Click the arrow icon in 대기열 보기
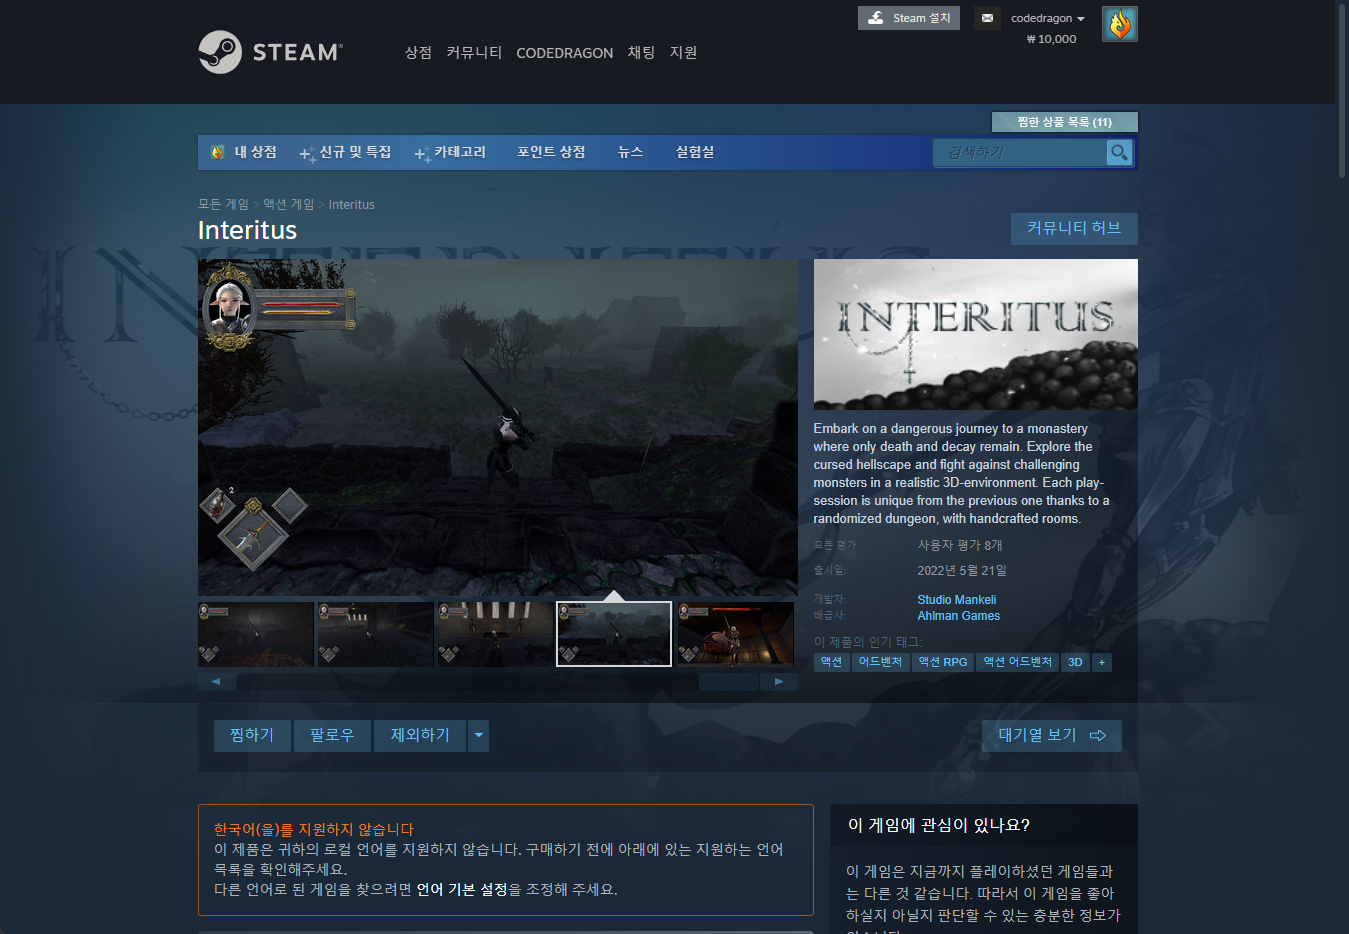This screenshot has width=1349, height=934. [x=1098, y=735]
